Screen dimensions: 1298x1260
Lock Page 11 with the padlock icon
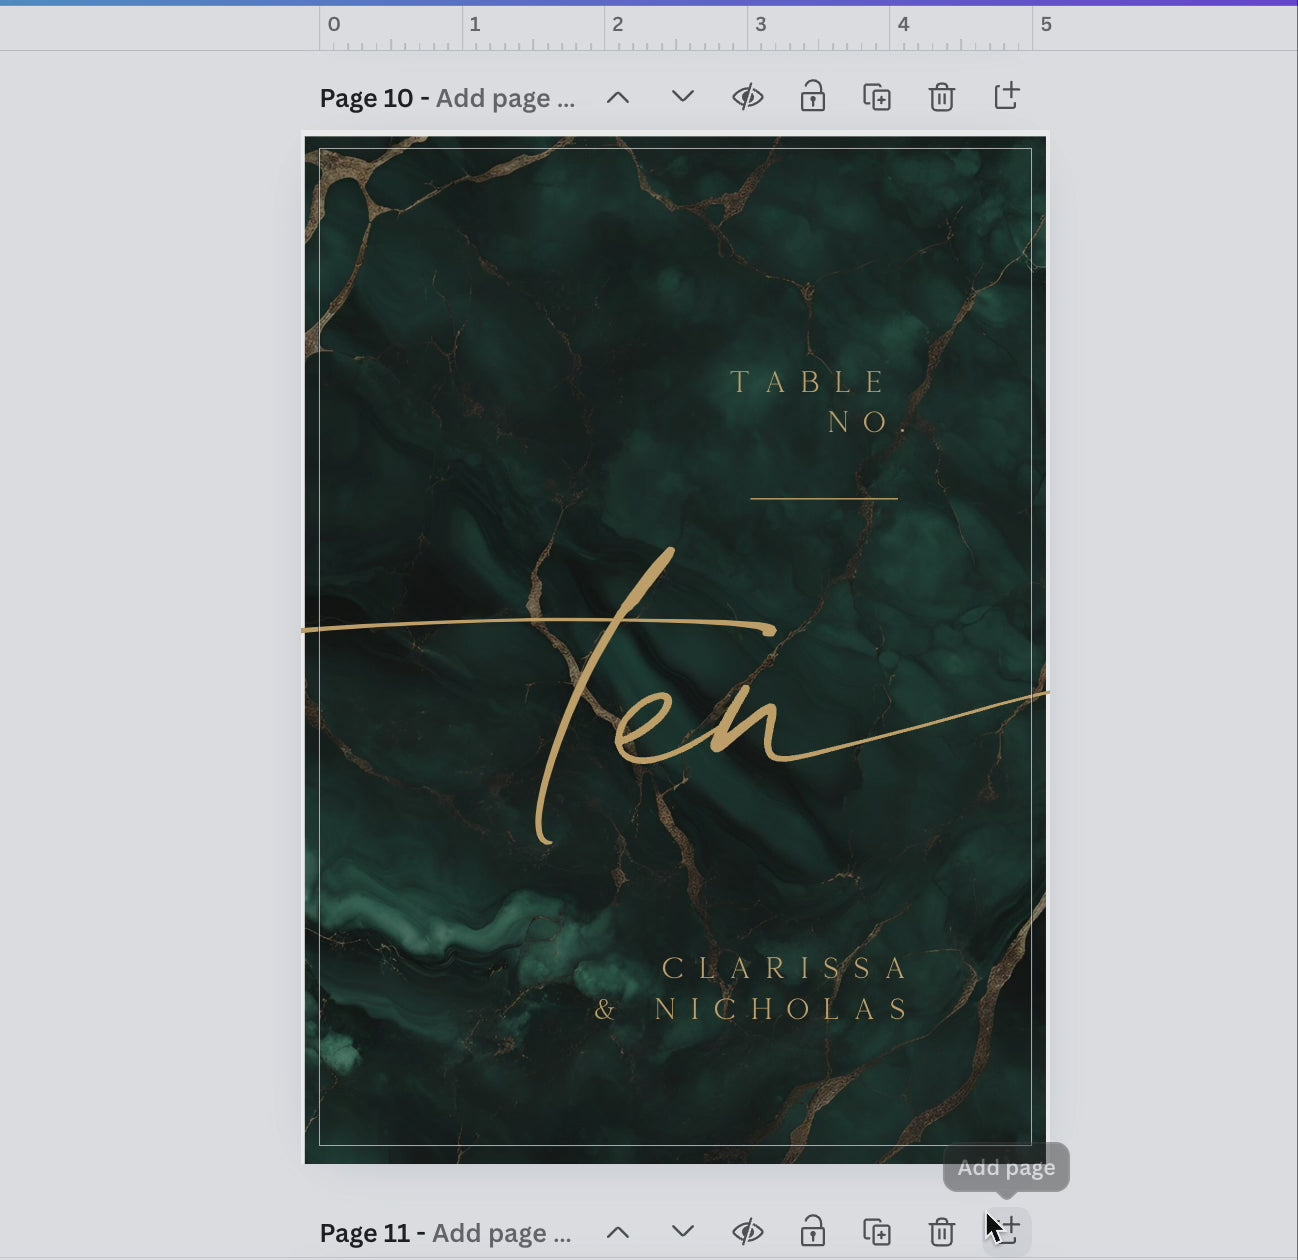[812, 1232]
